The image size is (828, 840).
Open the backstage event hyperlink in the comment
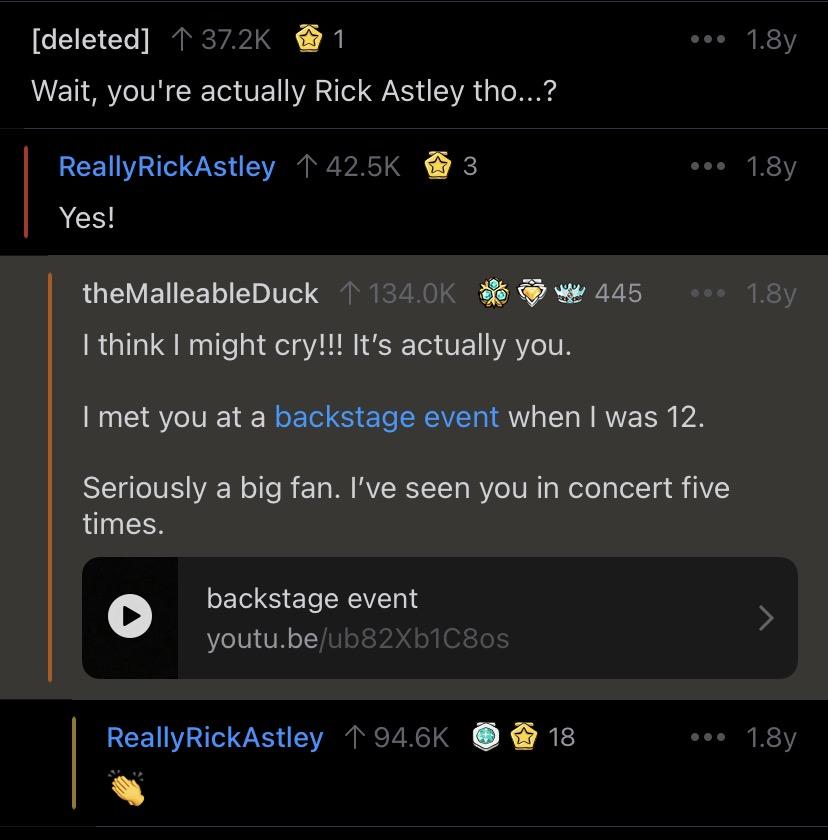pos(387,416)
